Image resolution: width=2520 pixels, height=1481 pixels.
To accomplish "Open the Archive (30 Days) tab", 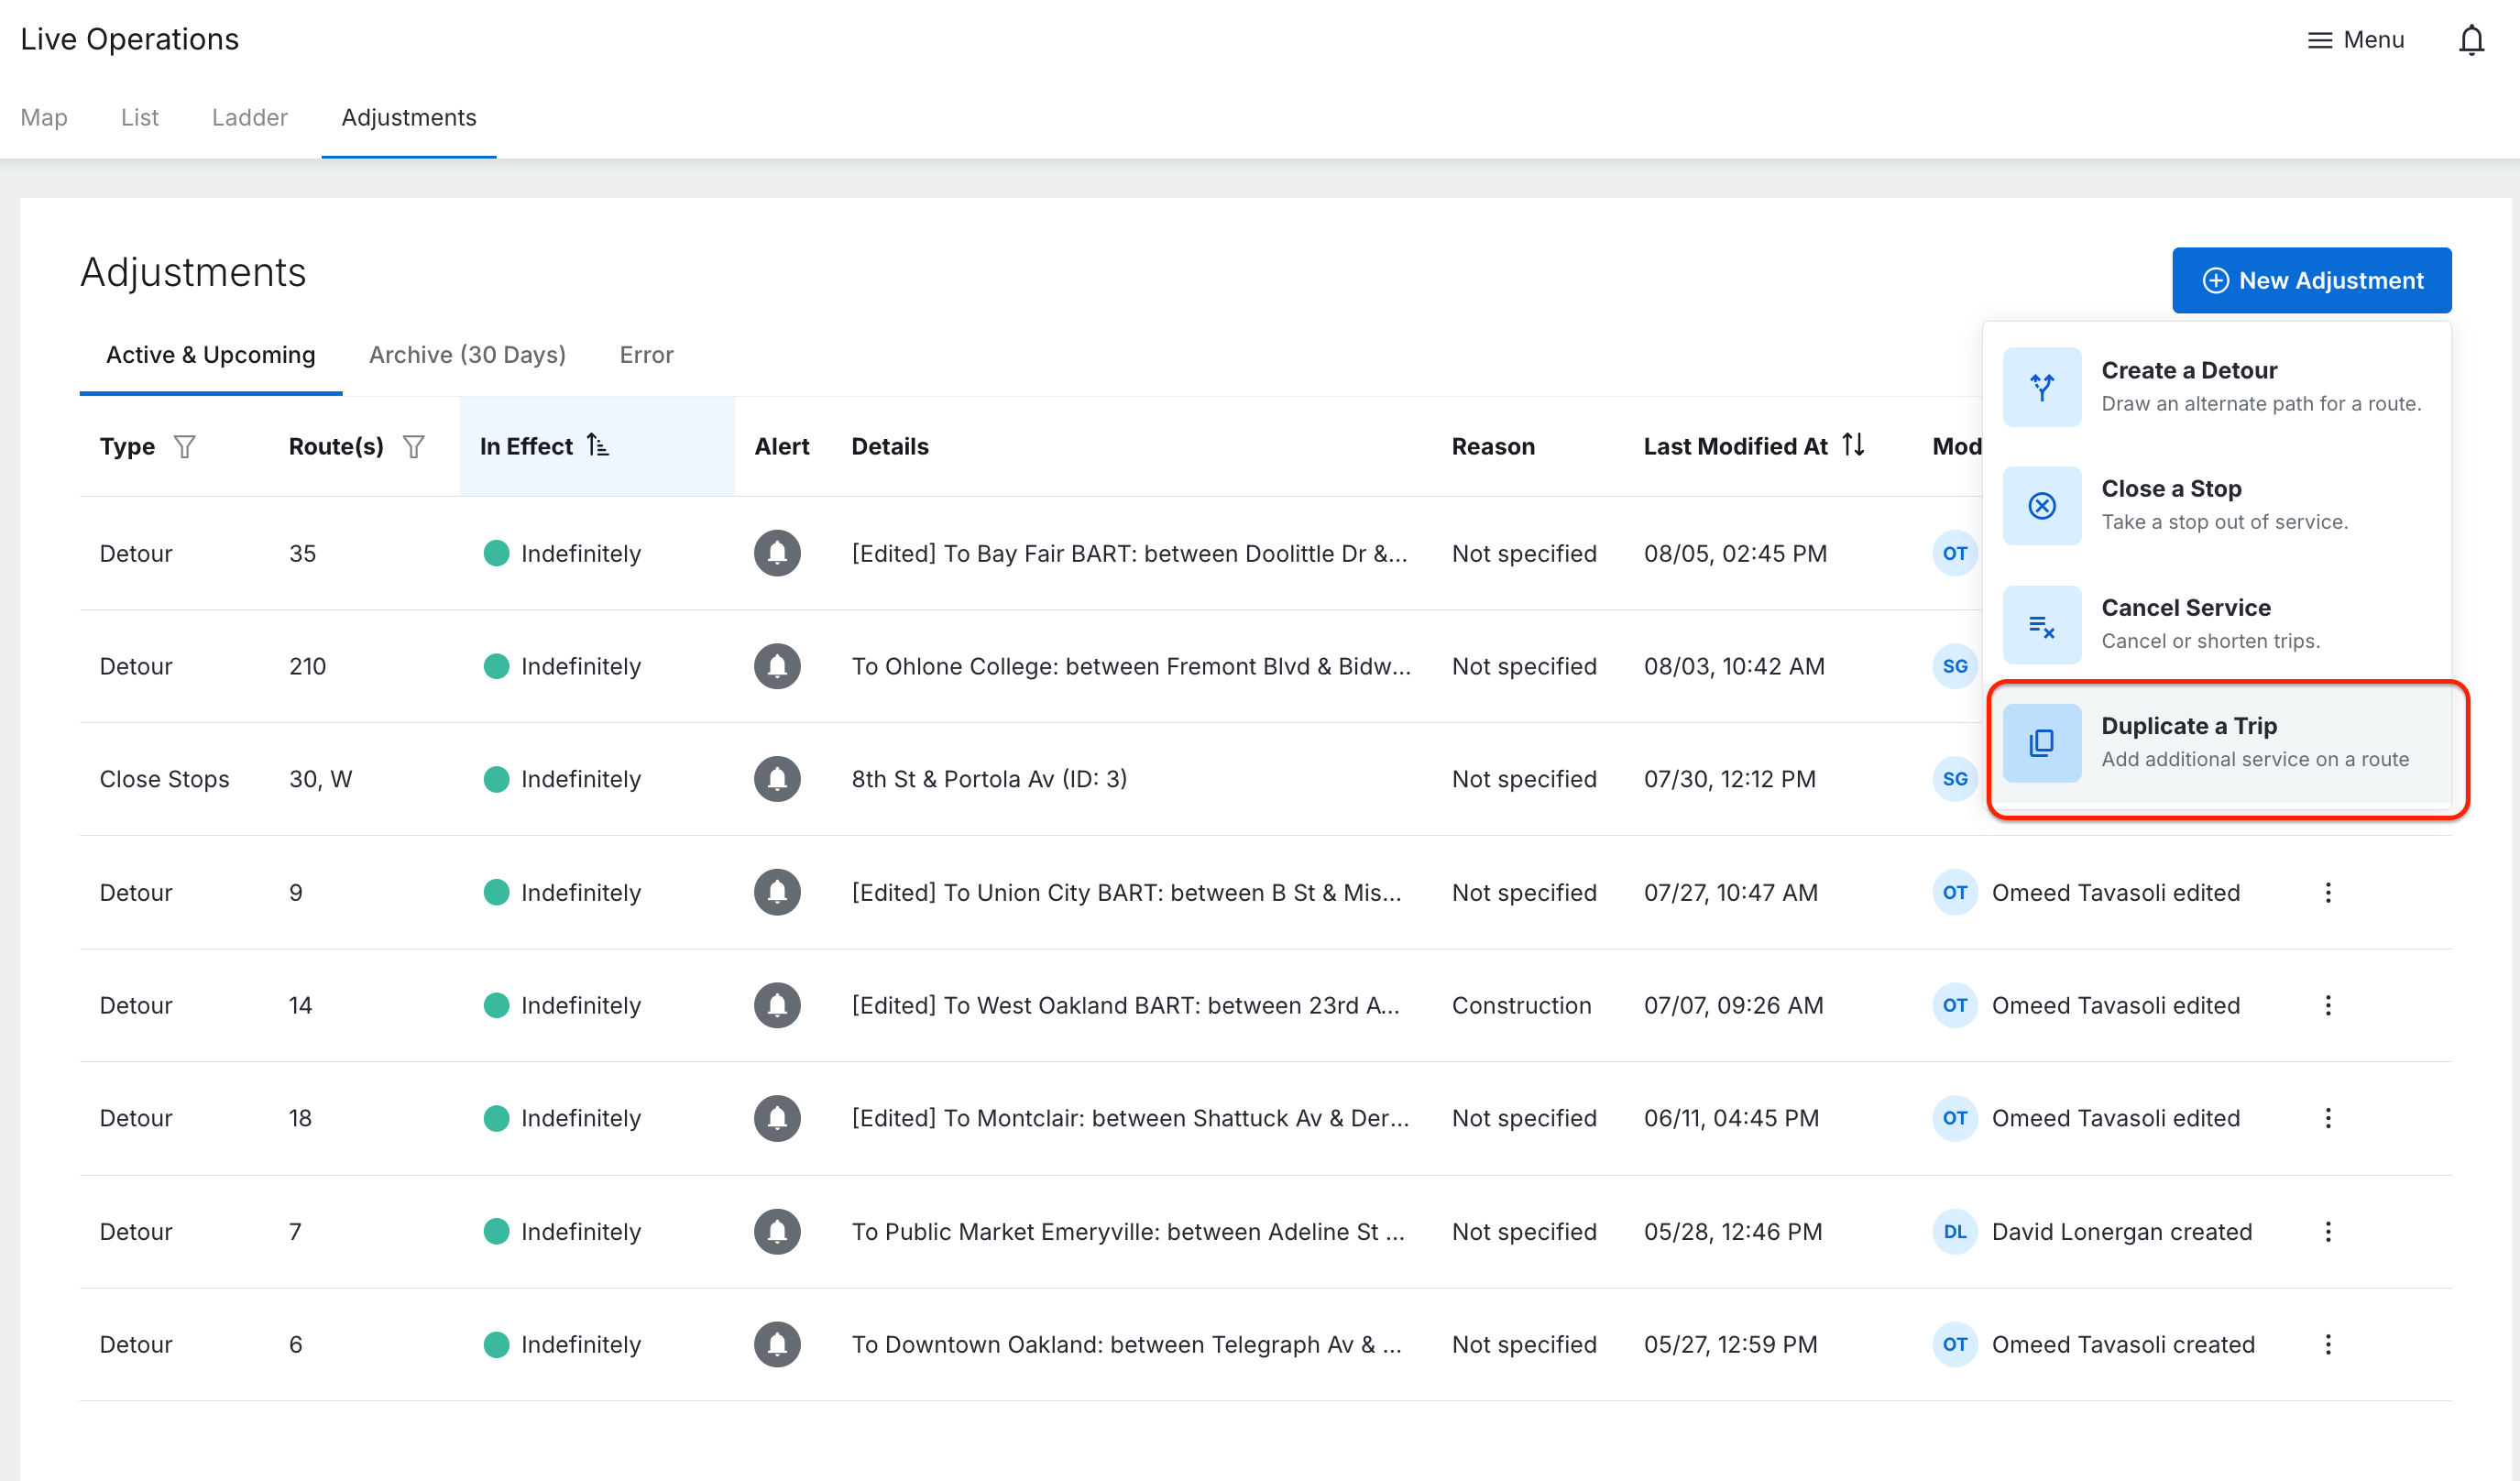I will [x=467, y=355].
